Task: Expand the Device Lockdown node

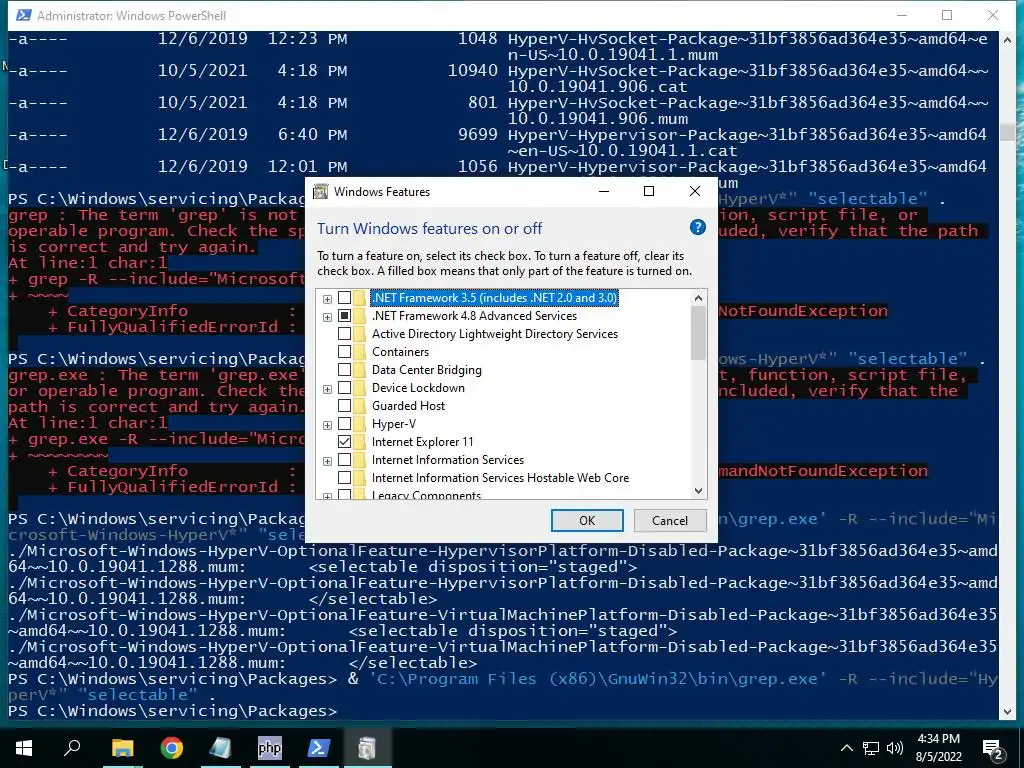Action: coord(327,389)
